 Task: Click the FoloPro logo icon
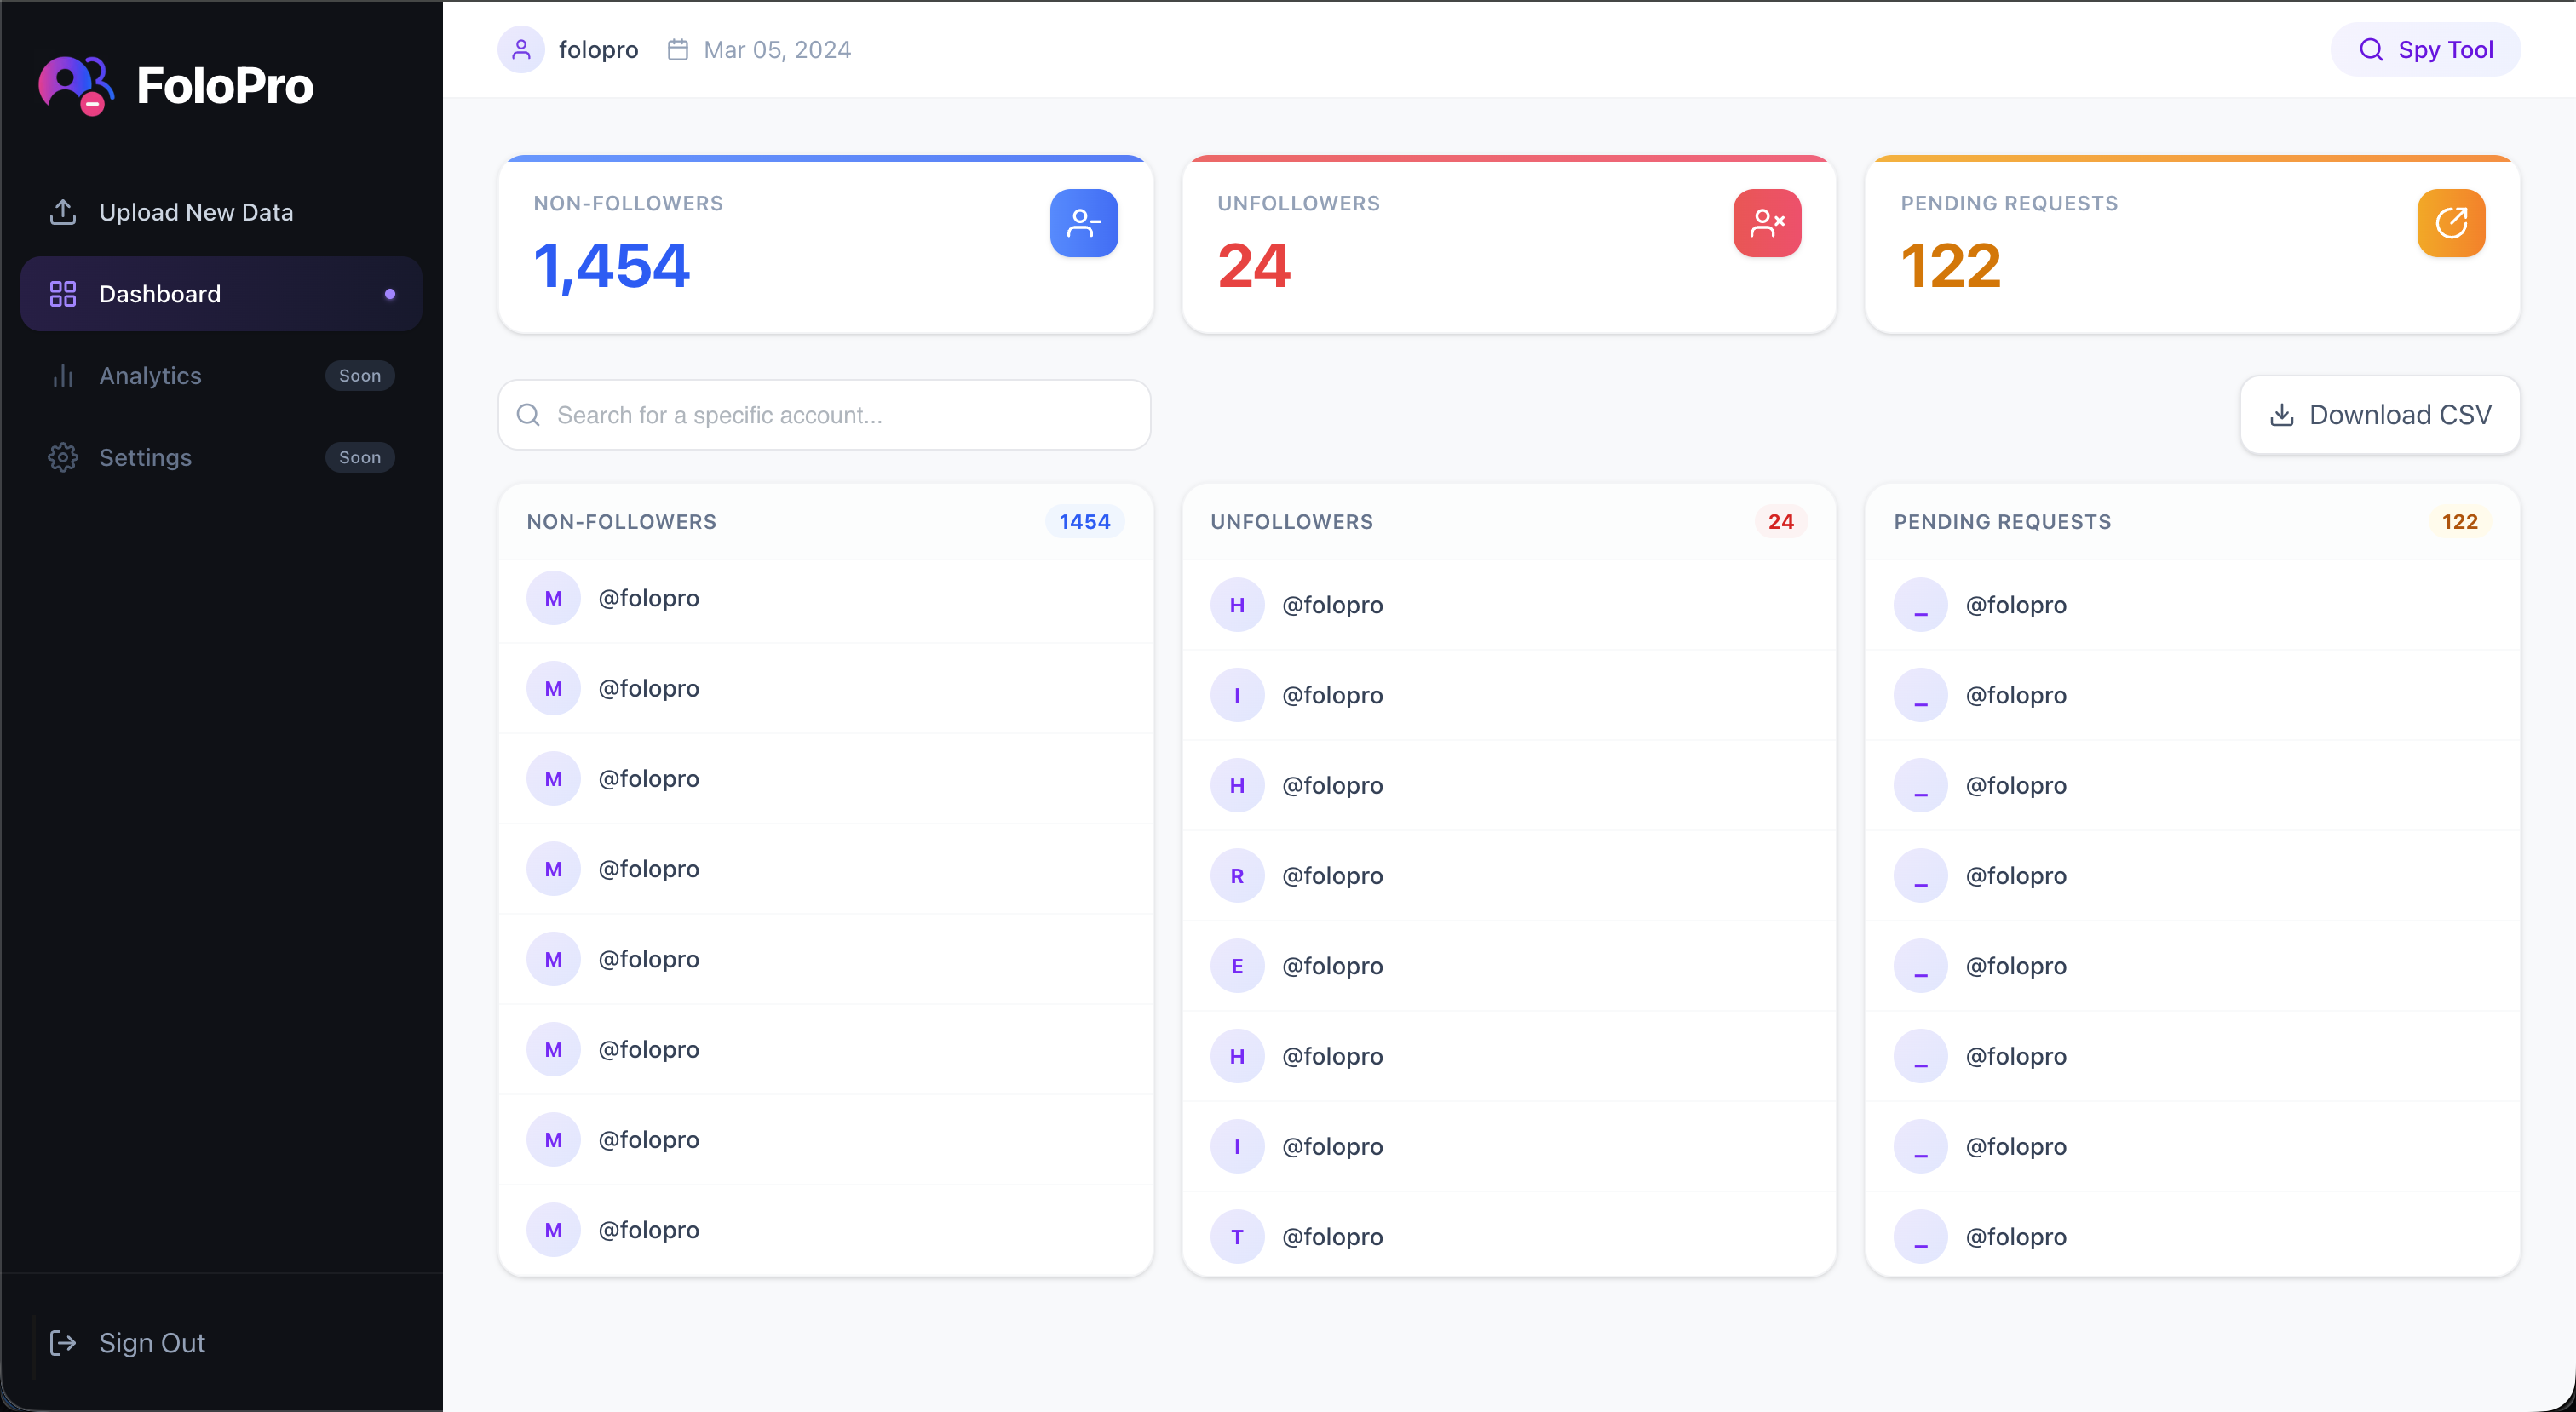tap(76, 85)
